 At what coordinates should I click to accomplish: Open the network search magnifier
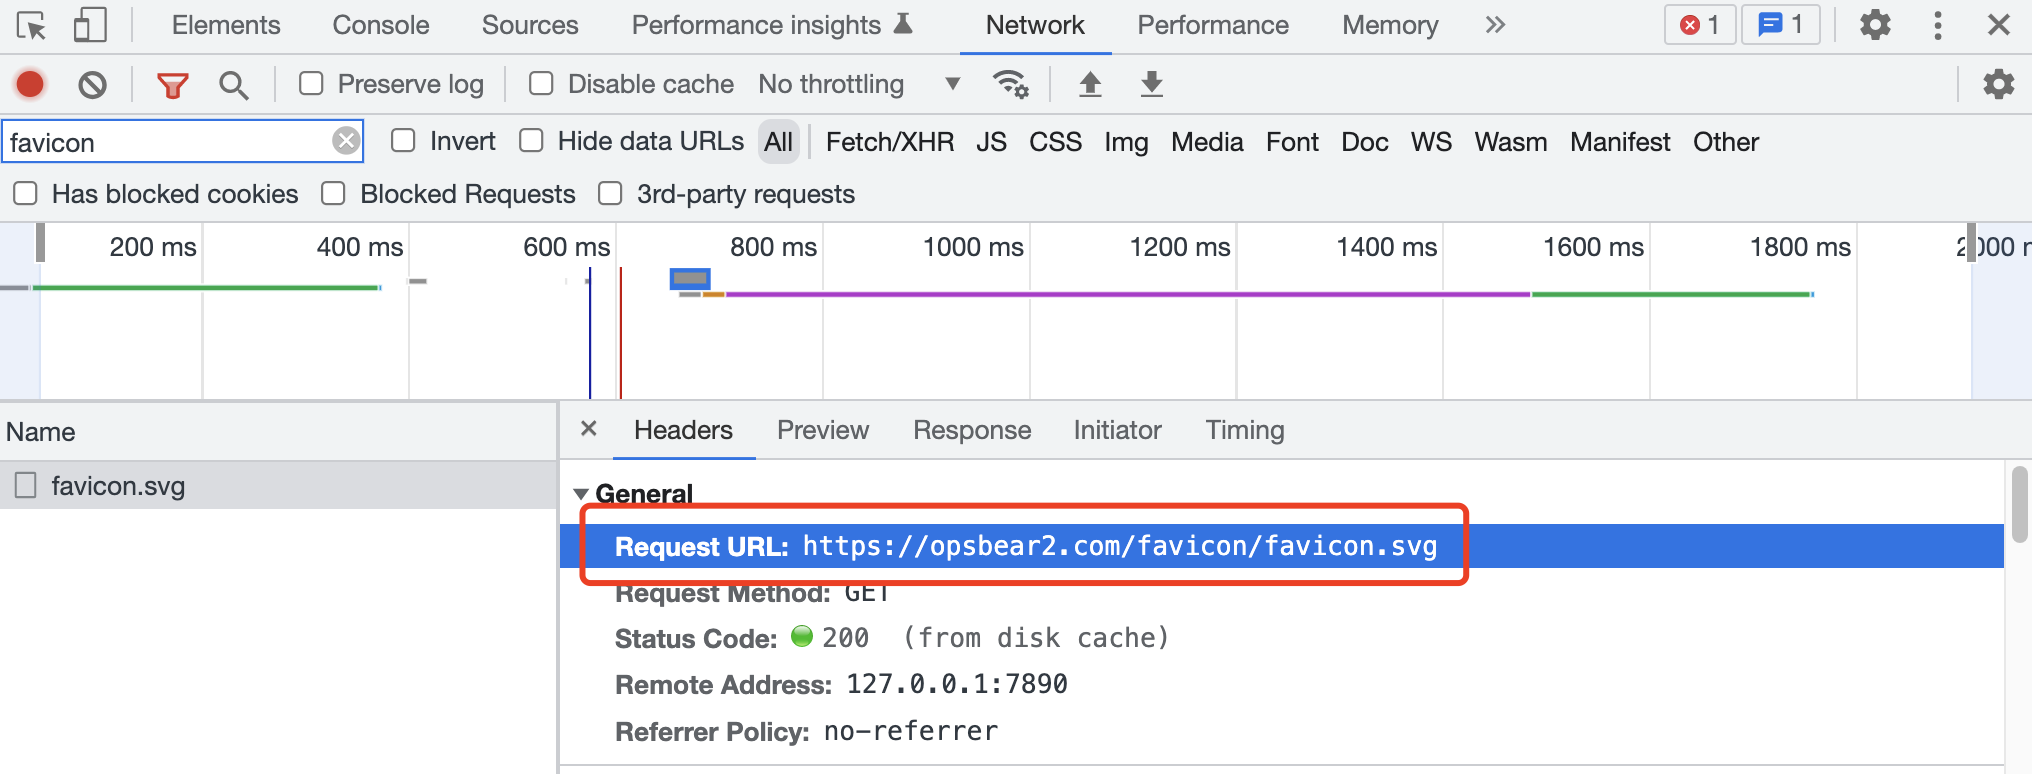point(233,85)
